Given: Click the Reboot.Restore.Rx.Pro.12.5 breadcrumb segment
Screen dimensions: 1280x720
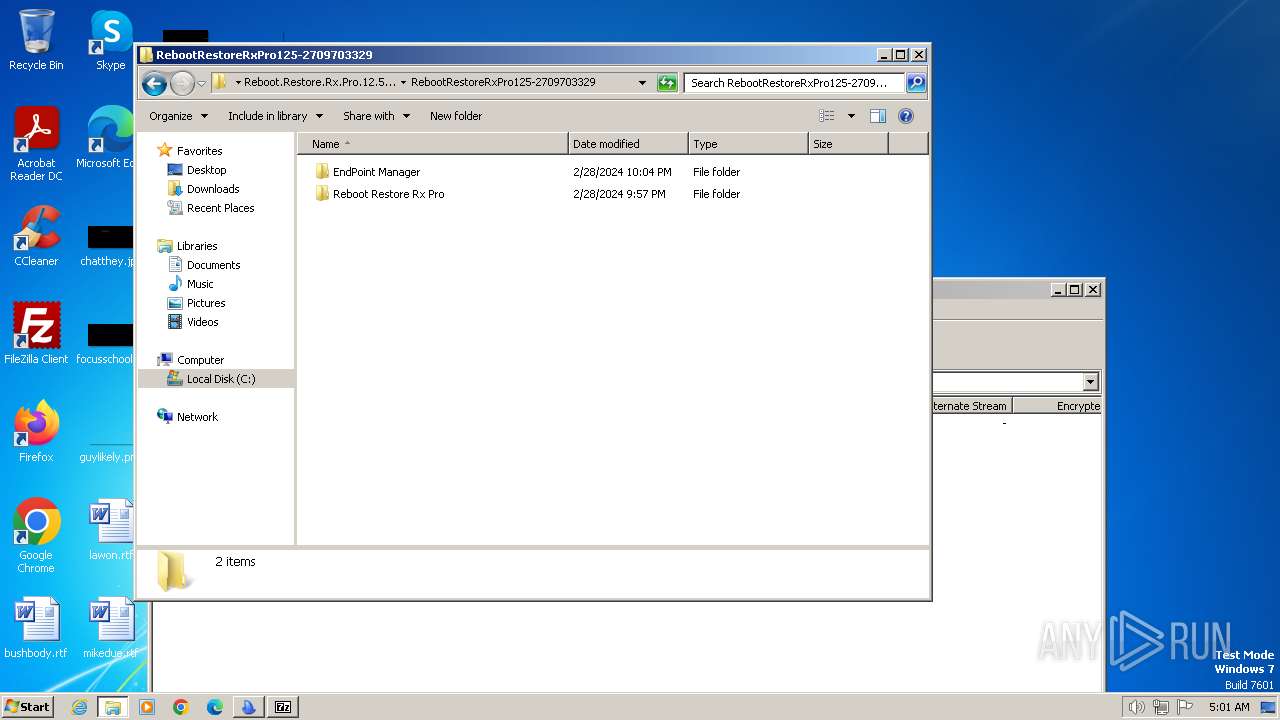Looking at the screenshot, I should [320, 83].
